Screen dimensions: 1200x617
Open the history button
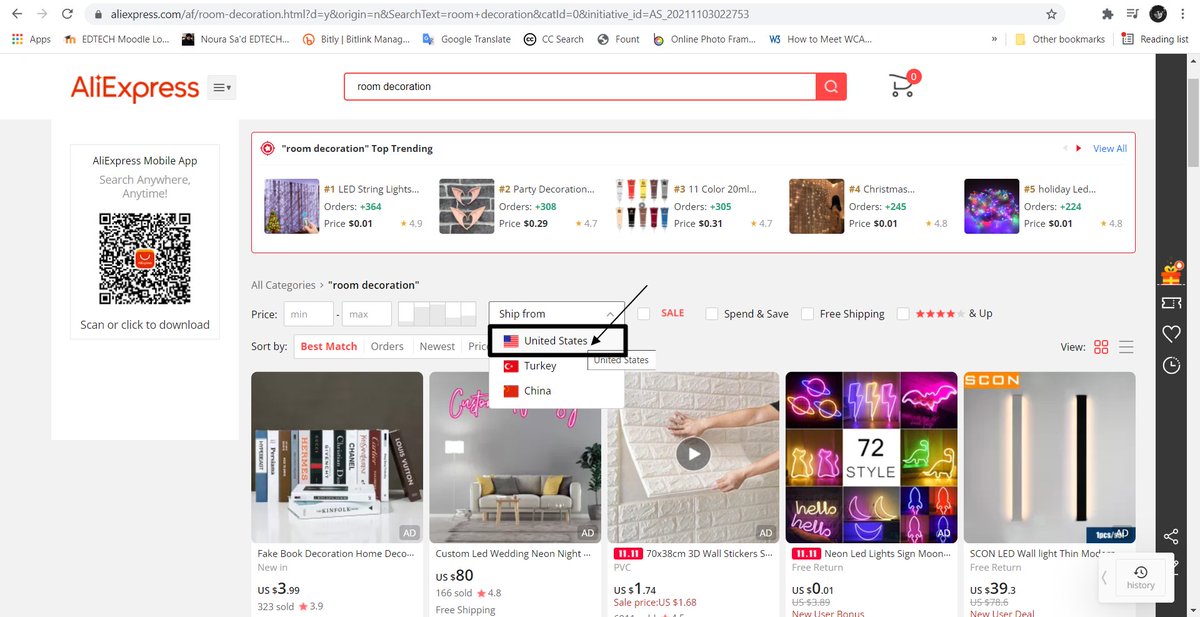click(1140, 577)
